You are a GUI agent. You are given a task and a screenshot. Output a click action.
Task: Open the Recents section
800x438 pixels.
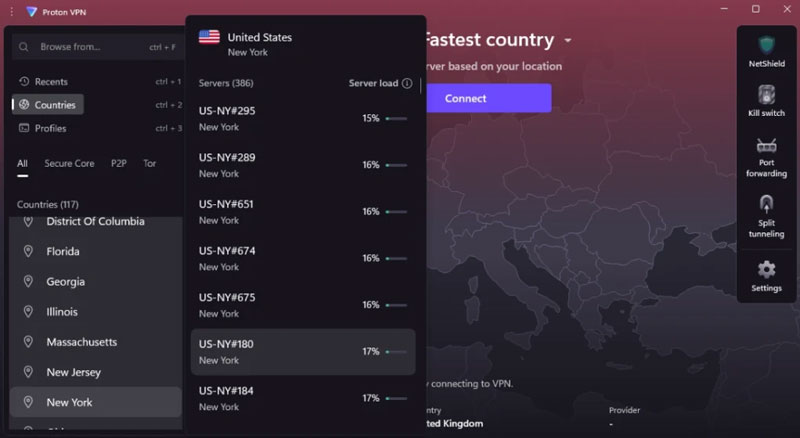pos(50,81)
